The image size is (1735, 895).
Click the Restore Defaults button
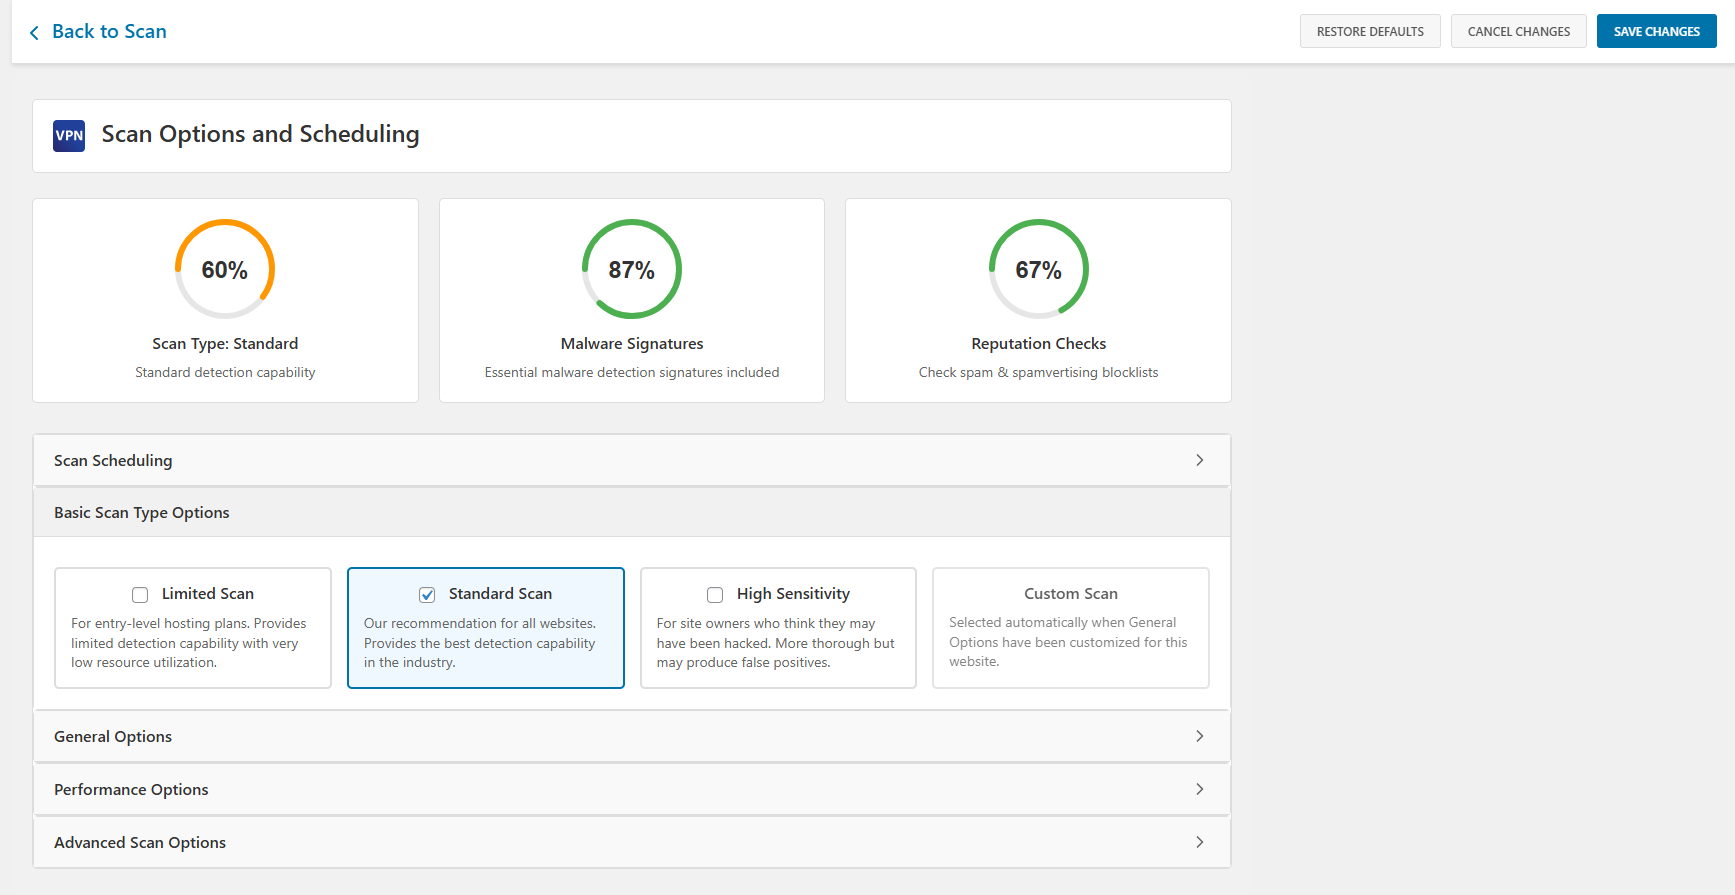pos(1370,31)
